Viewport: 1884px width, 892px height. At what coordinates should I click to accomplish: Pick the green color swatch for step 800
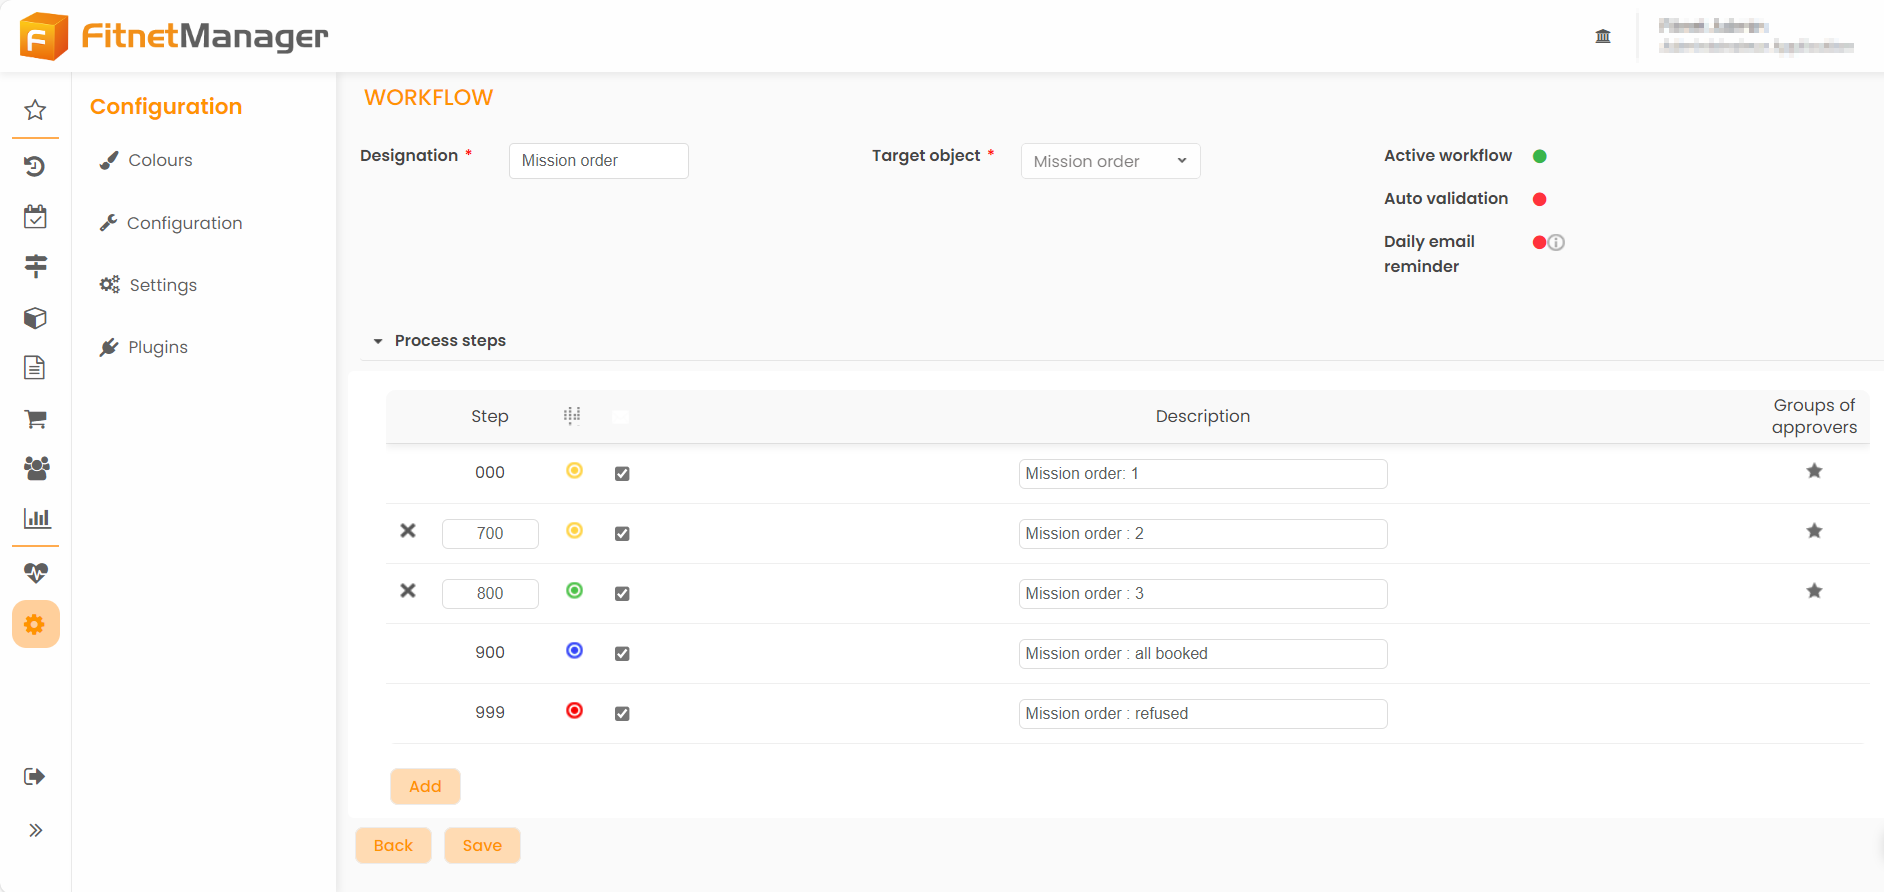(574, 591)
